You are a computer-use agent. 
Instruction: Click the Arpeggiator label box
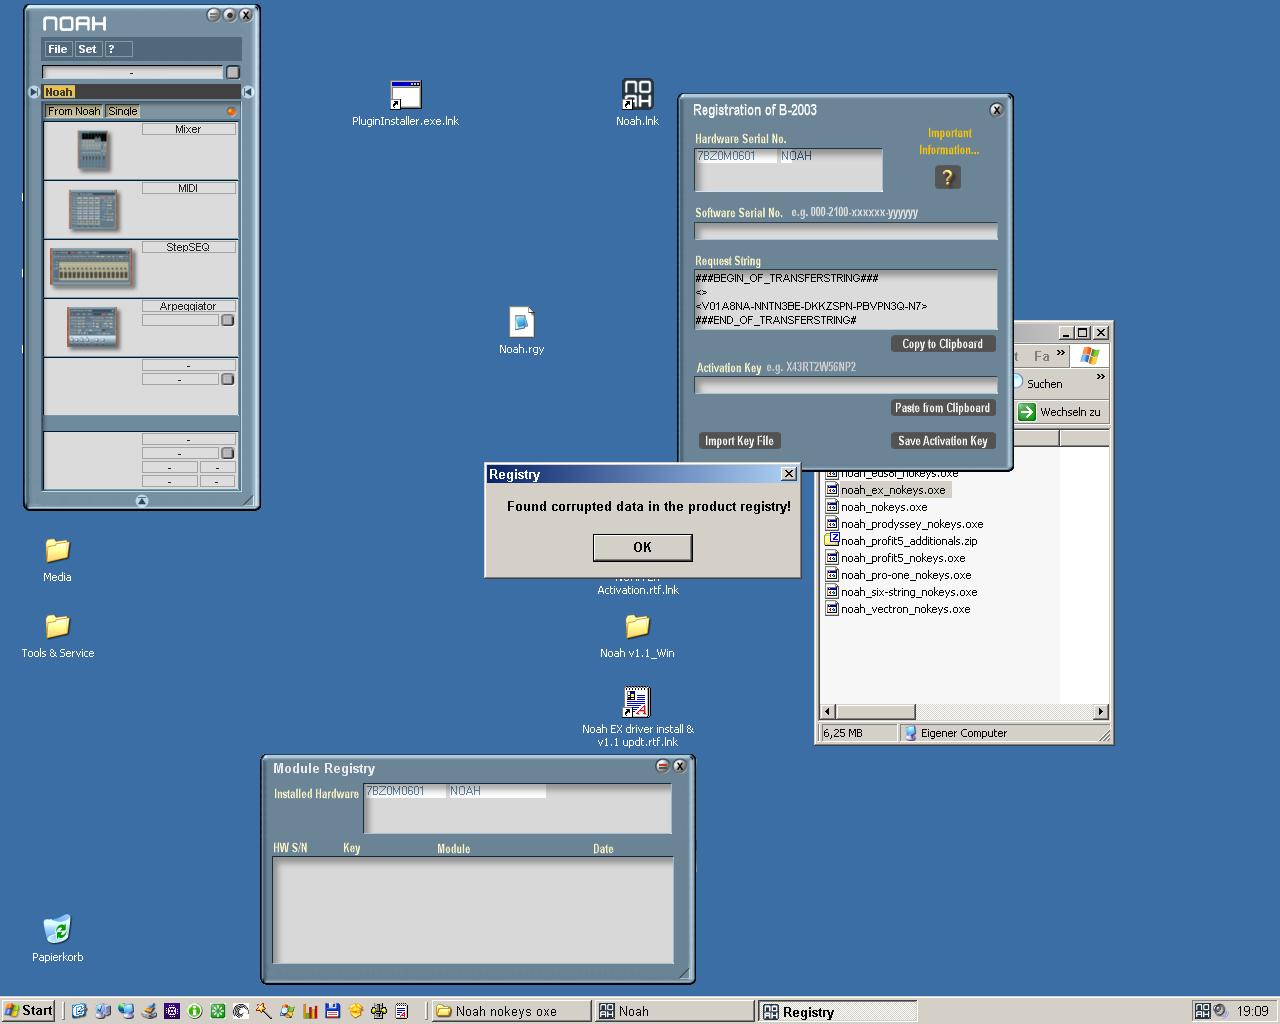pos(188,306)
